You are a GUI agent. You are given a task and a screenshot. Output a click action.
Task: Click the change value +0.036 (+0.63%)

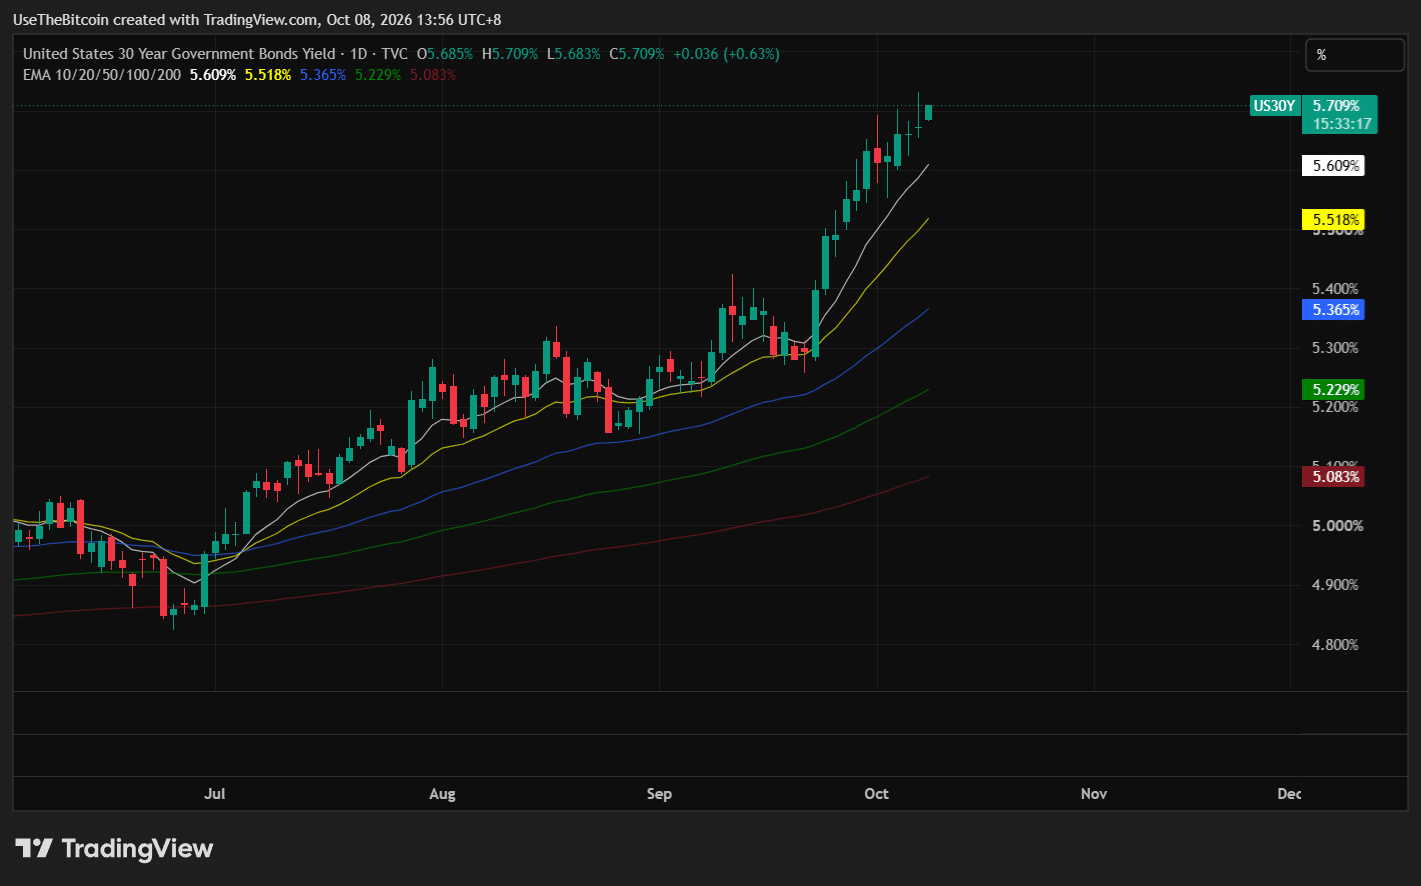tap(727, 54)
